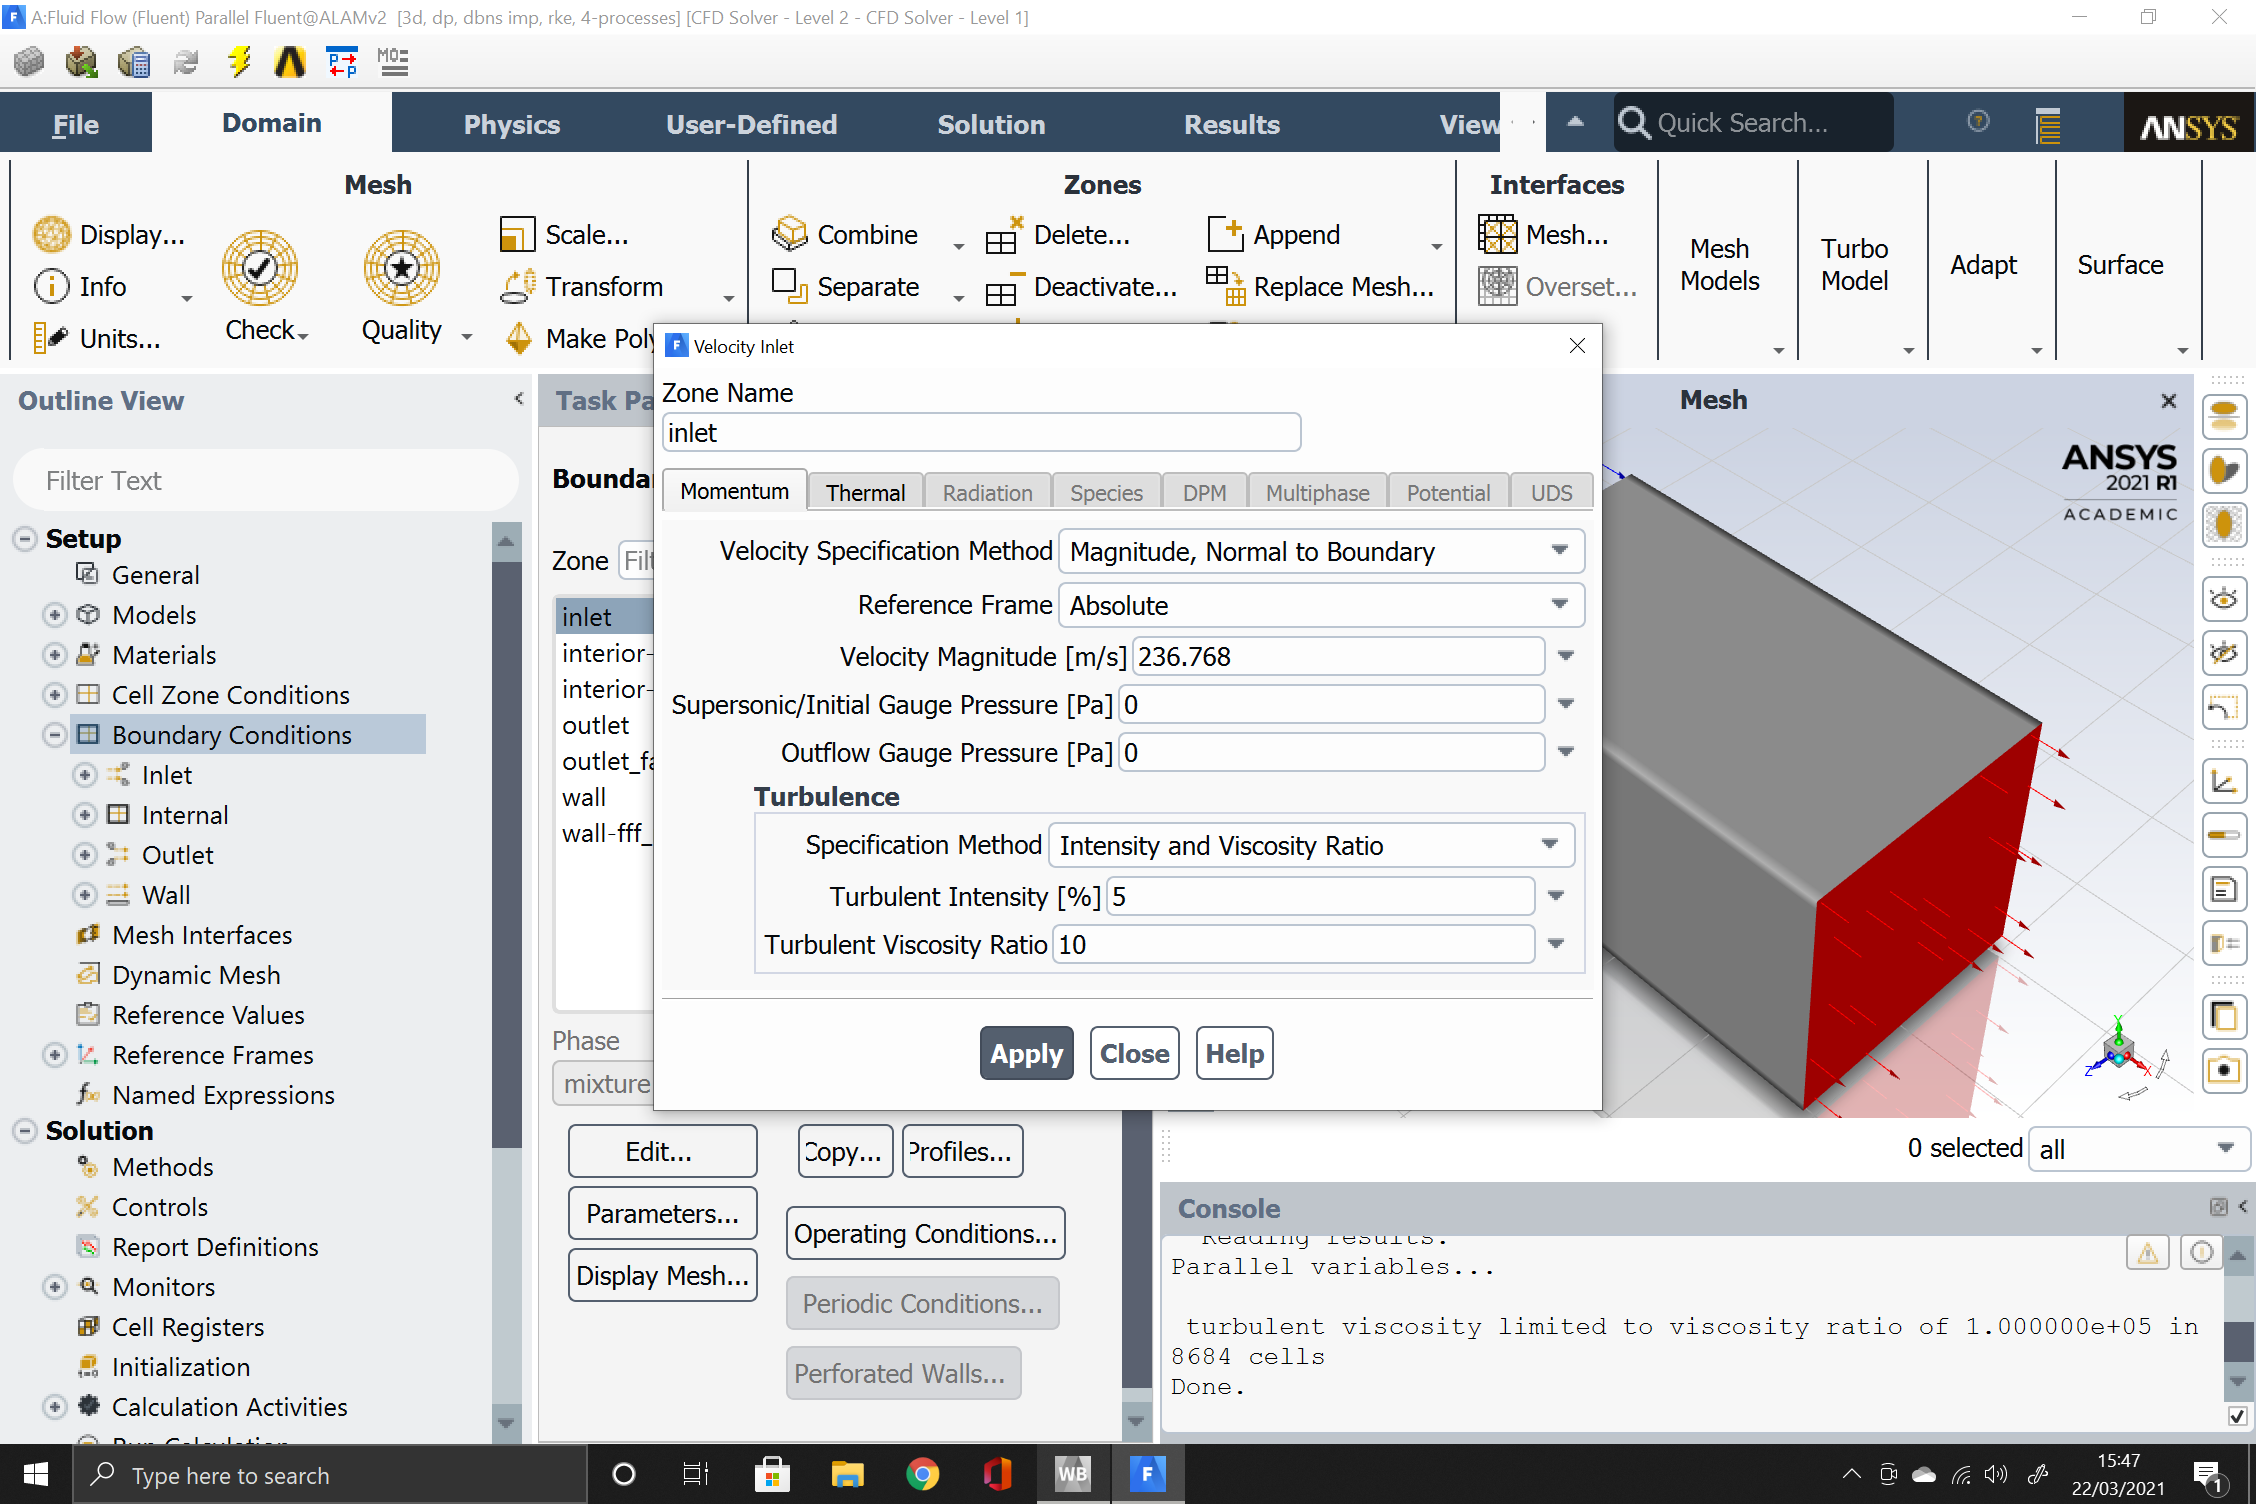Image resolution: width=2256 pixels, height=1504 pixels.
Task: Open the 'all' selection filter dropdown
Action: click(x=2139, y=1149)
